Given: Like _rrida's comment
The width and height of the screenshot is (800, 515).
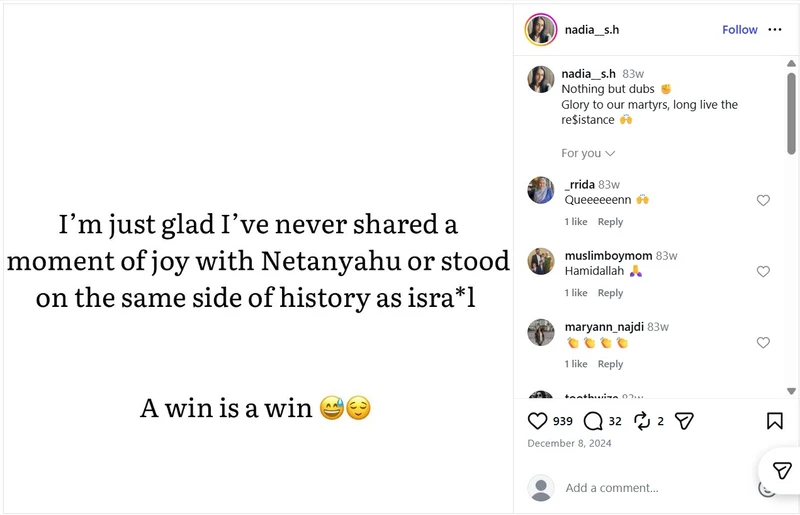Looking at the screenshot, I should click(763, 200).
